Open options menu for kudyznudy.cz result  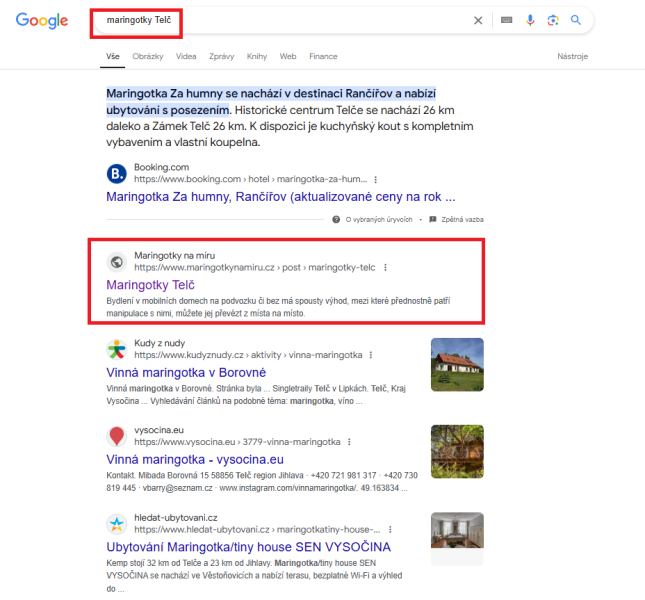point(371,355)
